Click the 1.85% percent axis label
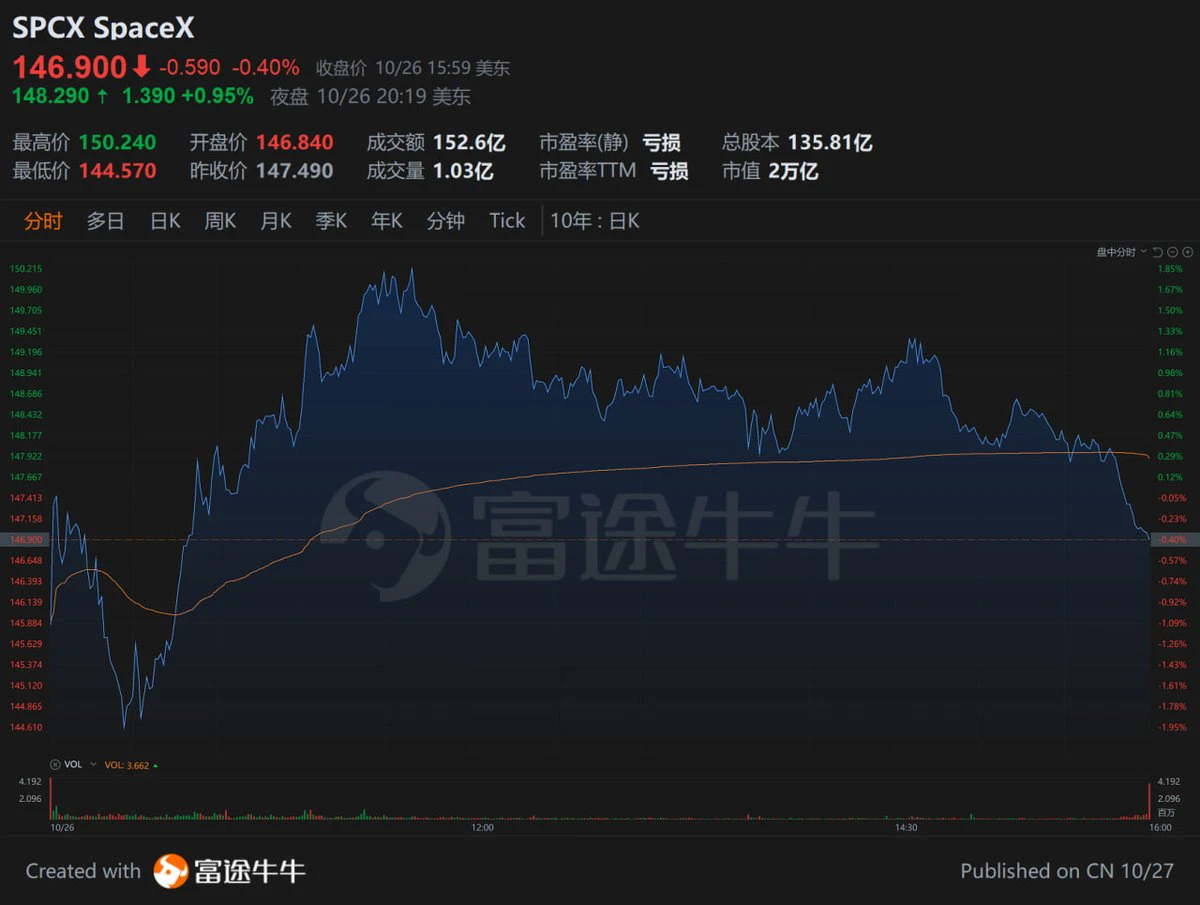1200x905 pixels. 1169,268
